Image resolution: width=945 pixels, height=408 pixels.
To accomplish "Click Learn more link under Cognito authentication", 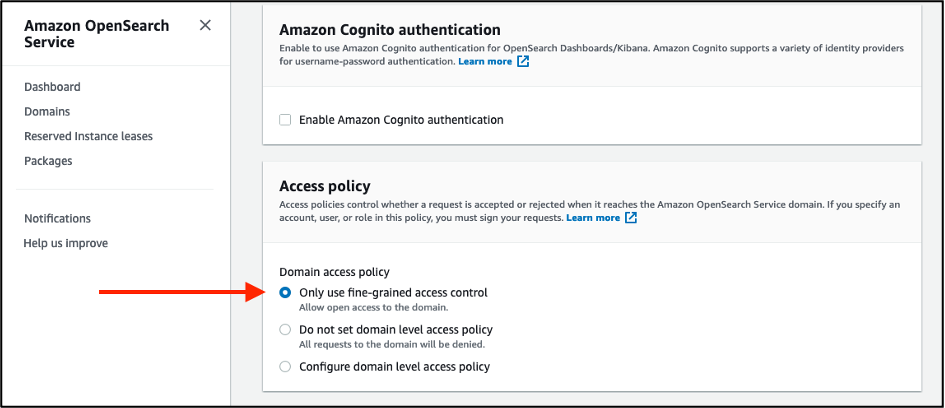I will pos(485,62).
